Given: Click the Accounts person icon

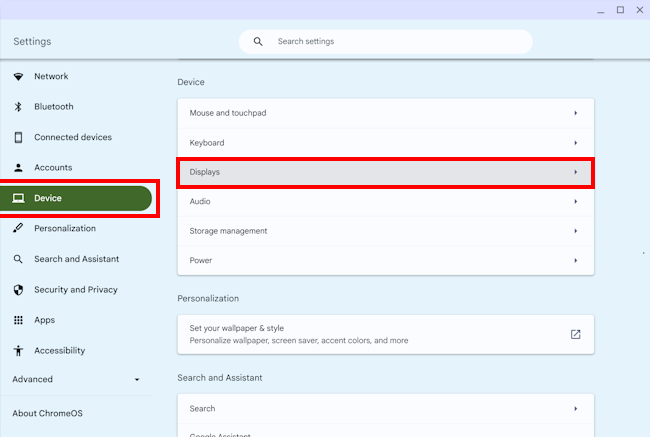Looking at the screenshot, I should click(x=18, y=168).
